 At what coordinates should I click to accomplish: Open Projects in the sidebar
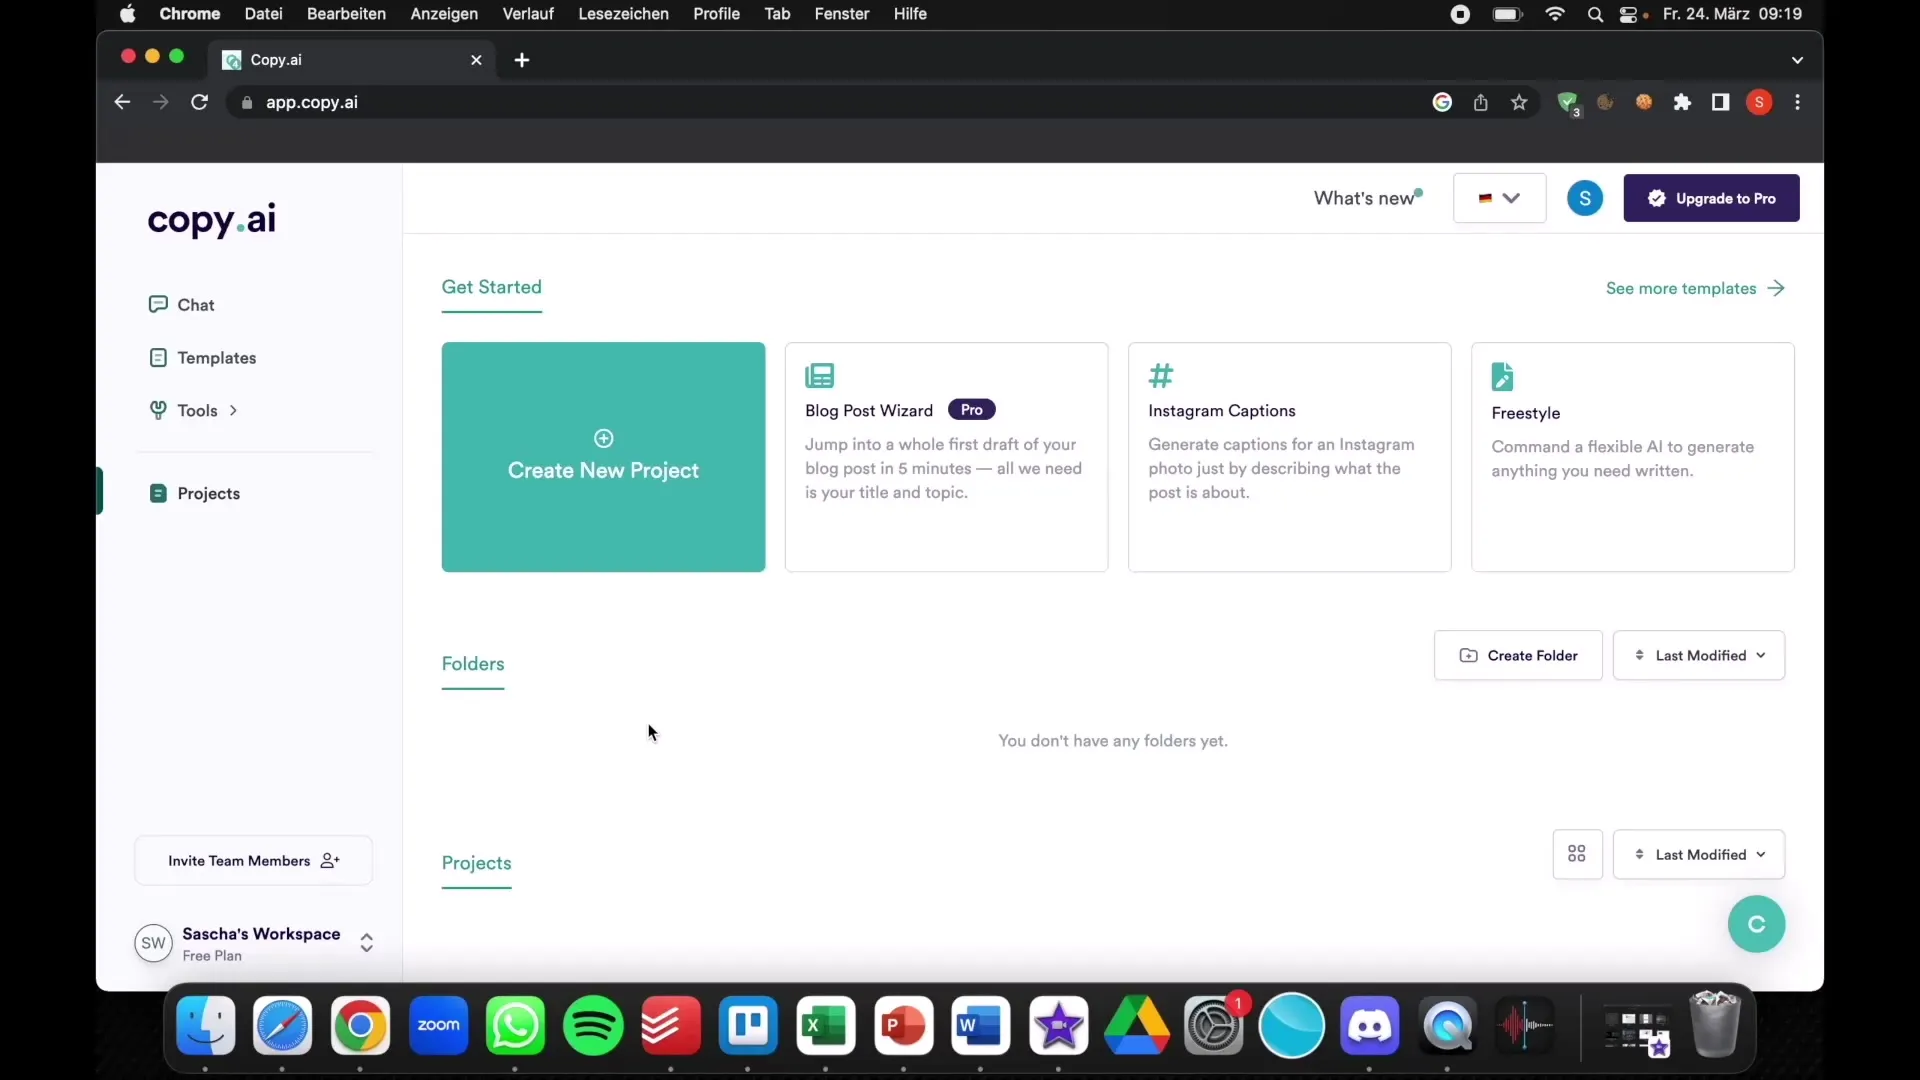coord(195,493)
